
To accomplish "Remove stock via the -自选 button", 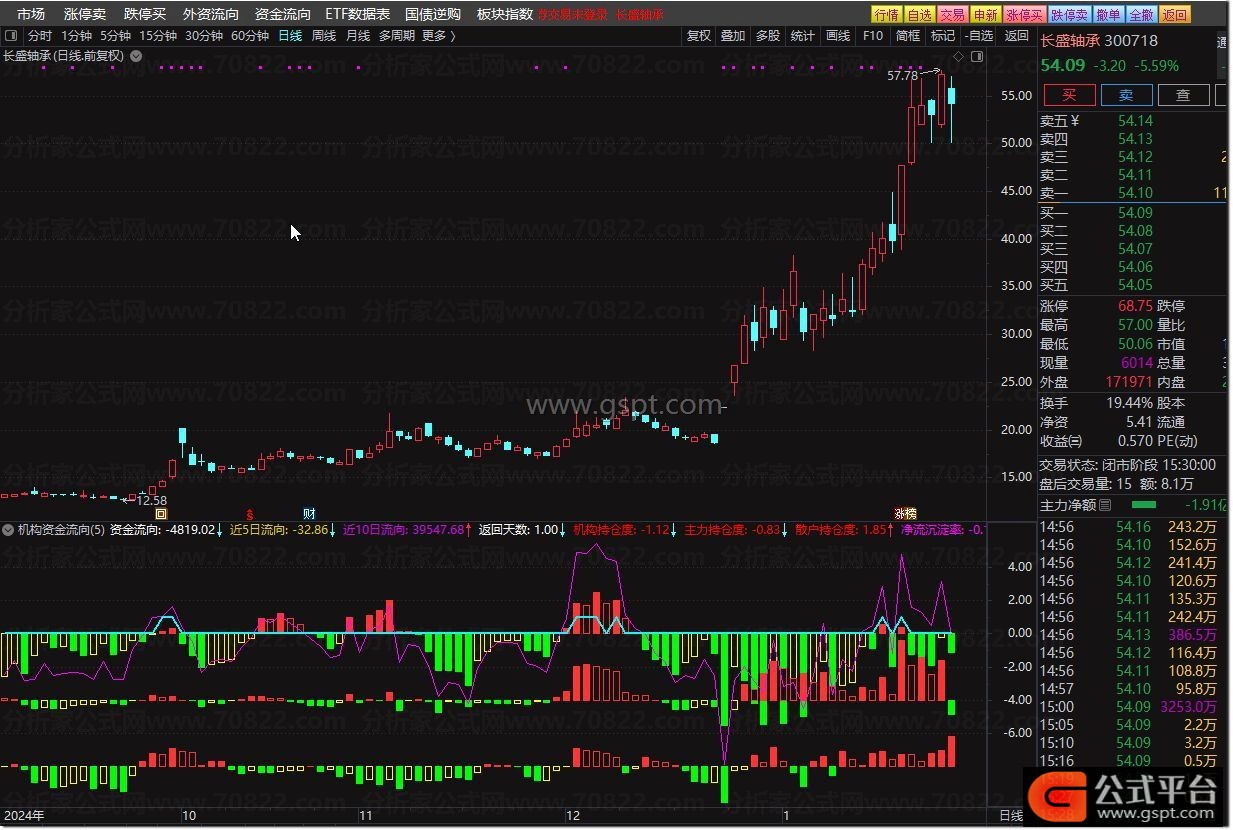I will (980, 36).
